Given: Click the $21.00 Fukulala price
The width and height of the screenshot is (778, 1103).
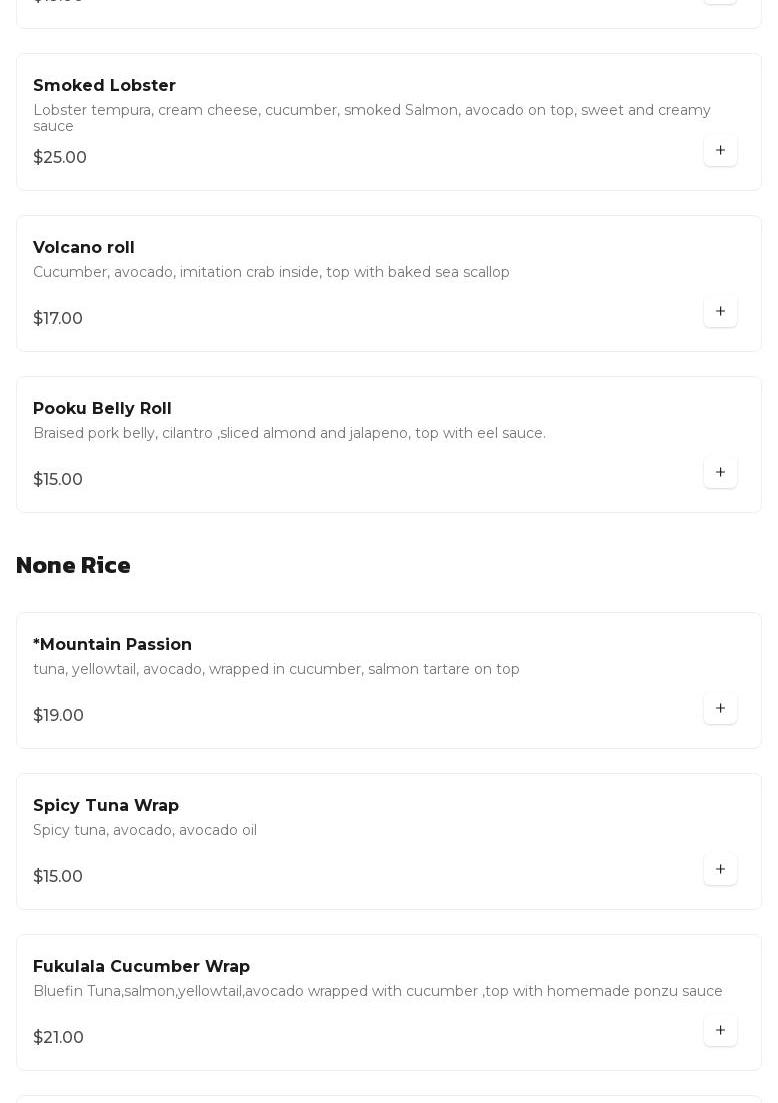Looking at the screenshot, I should [58, 1037].
